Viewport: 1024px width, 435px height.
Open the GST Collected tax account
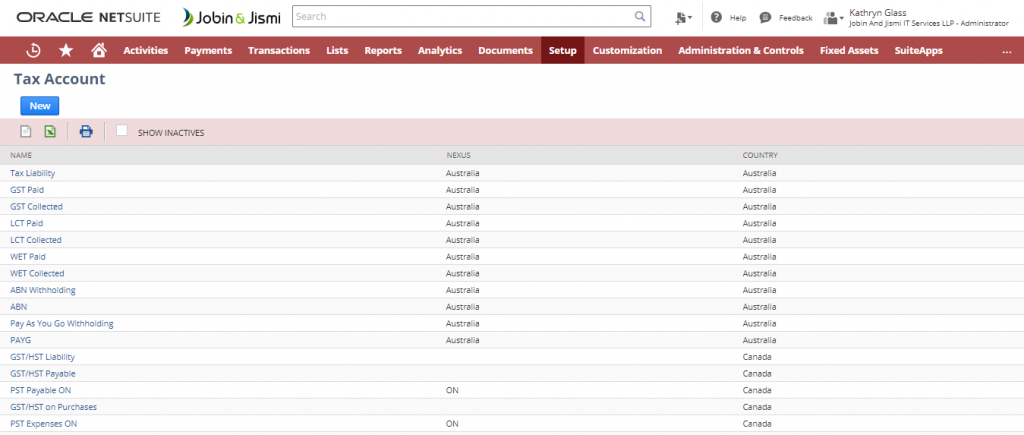pyautogui.click(x=36, y=206)
